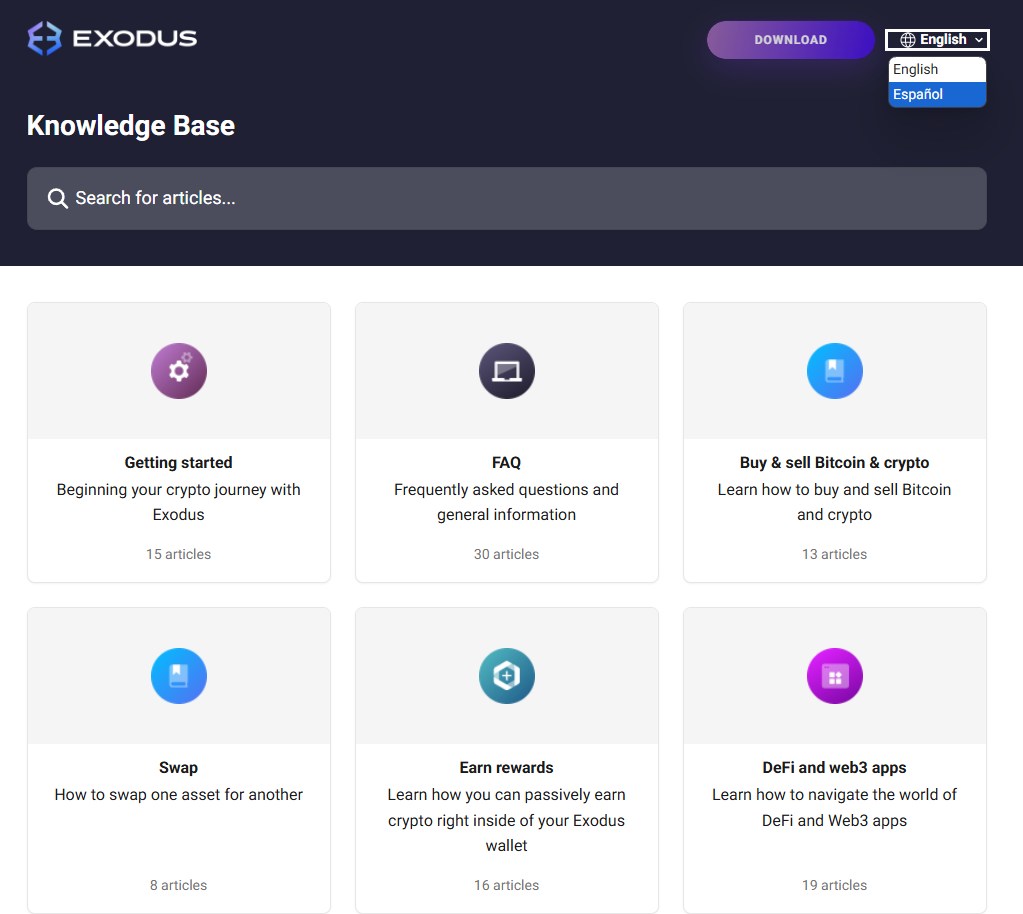Click the '8 articles' count
The width and height of the screenshot is (1023, 914).
click(179, 885)
